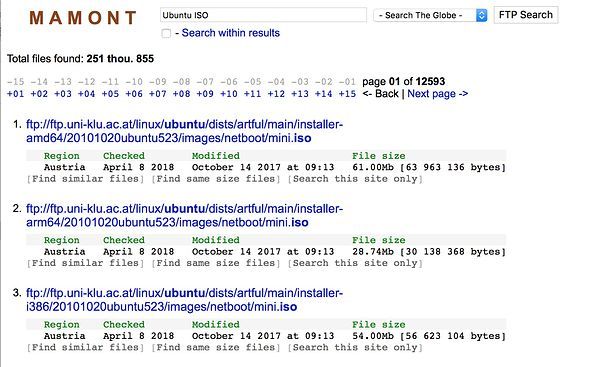
Task: Click the MAMONT logo
Action: click(x=83, y=18)
